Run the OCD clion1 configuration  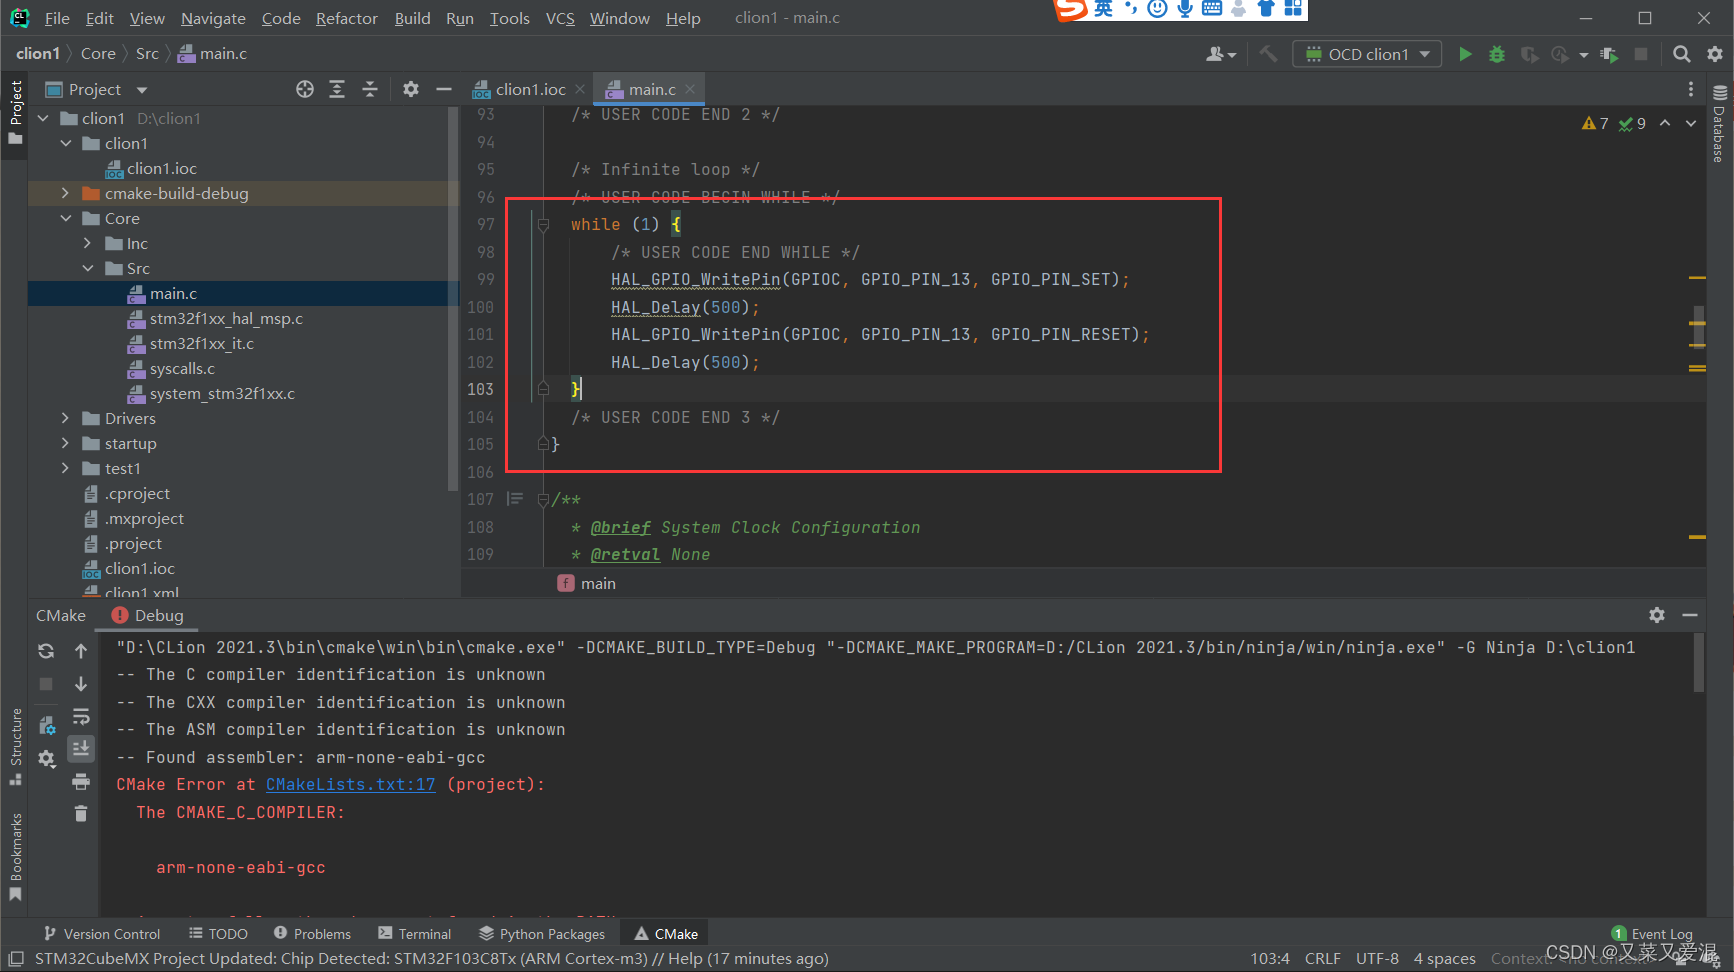point(1465,54)
